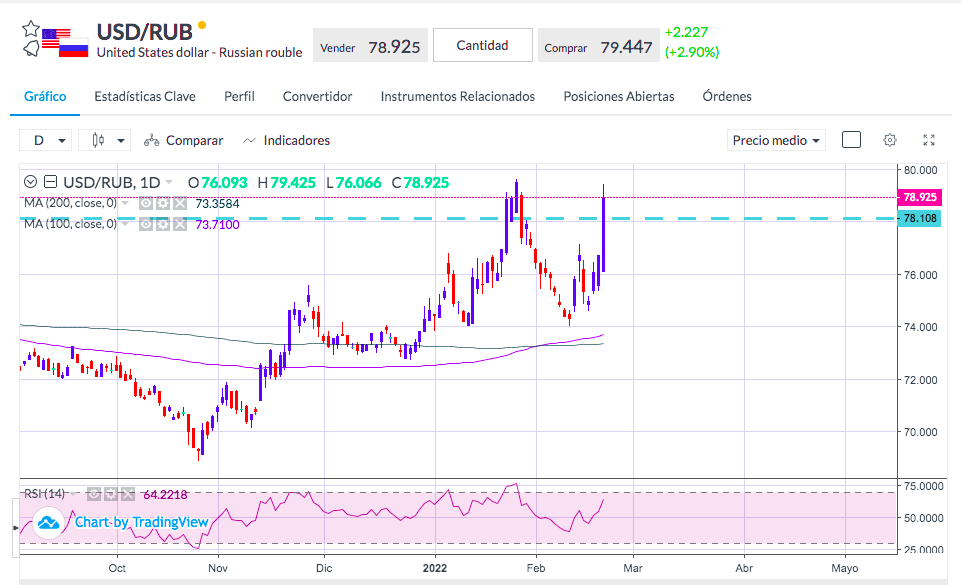Hide MA 200 line via eye icon

pos(146,204)
